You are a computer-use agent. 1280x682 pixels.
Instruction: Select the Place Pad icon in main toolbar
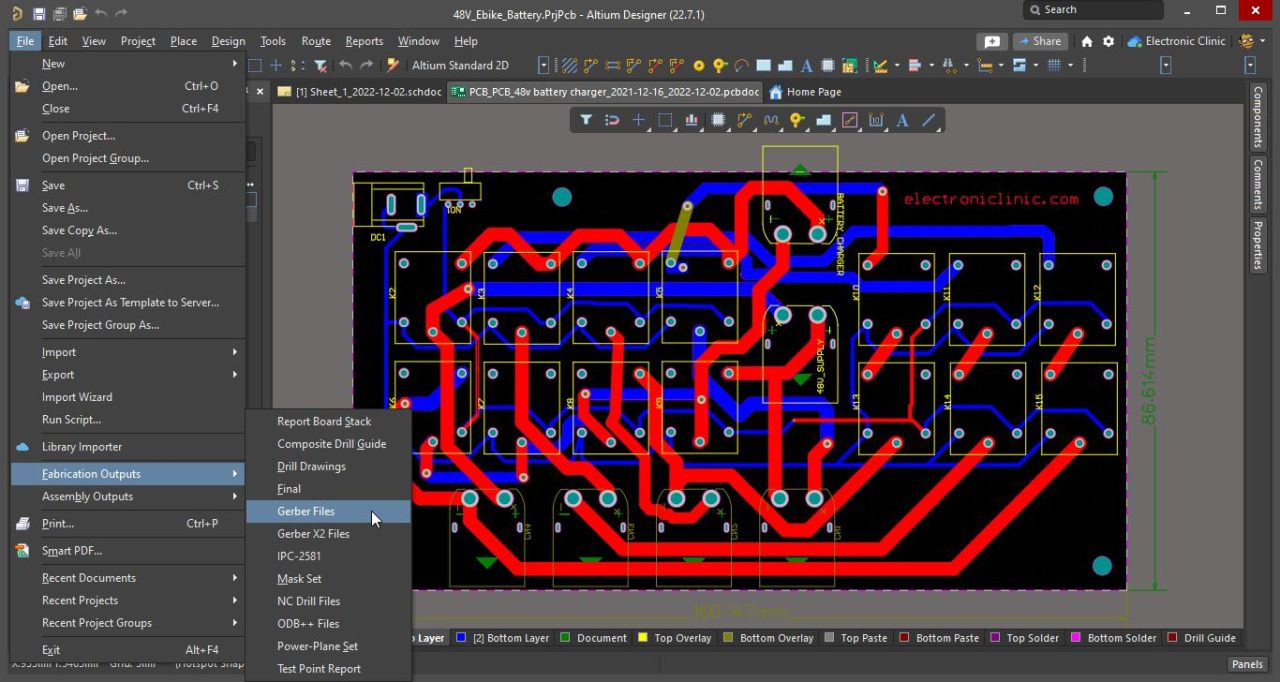point(699,65)
